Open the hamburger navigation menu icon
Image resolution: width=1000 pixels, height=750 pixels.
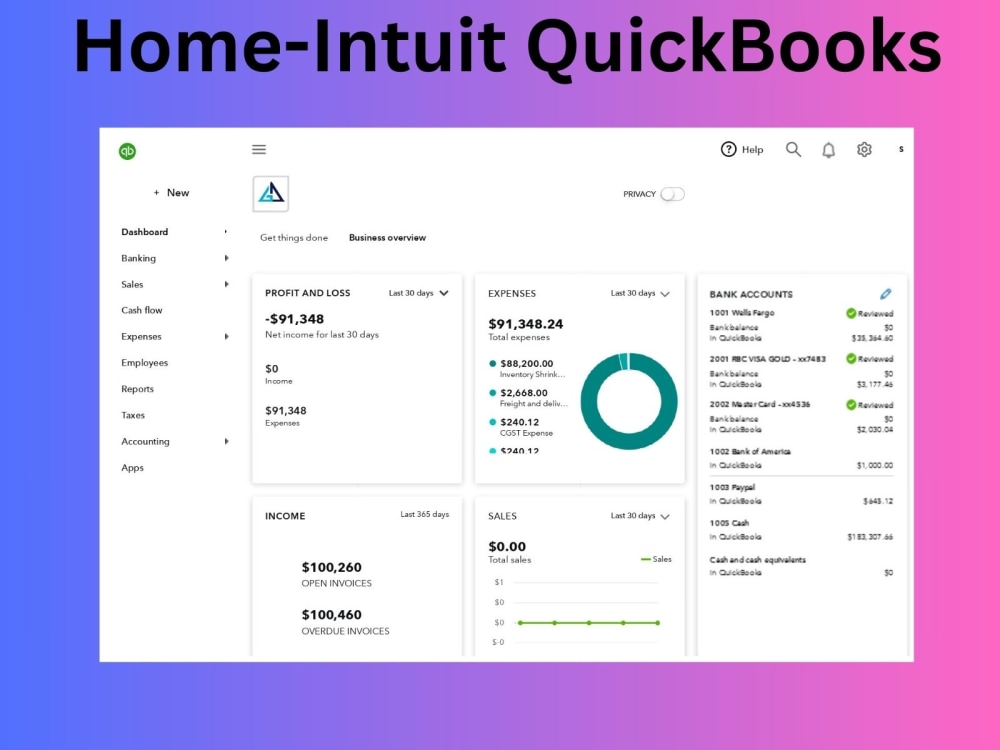(258, 149)
